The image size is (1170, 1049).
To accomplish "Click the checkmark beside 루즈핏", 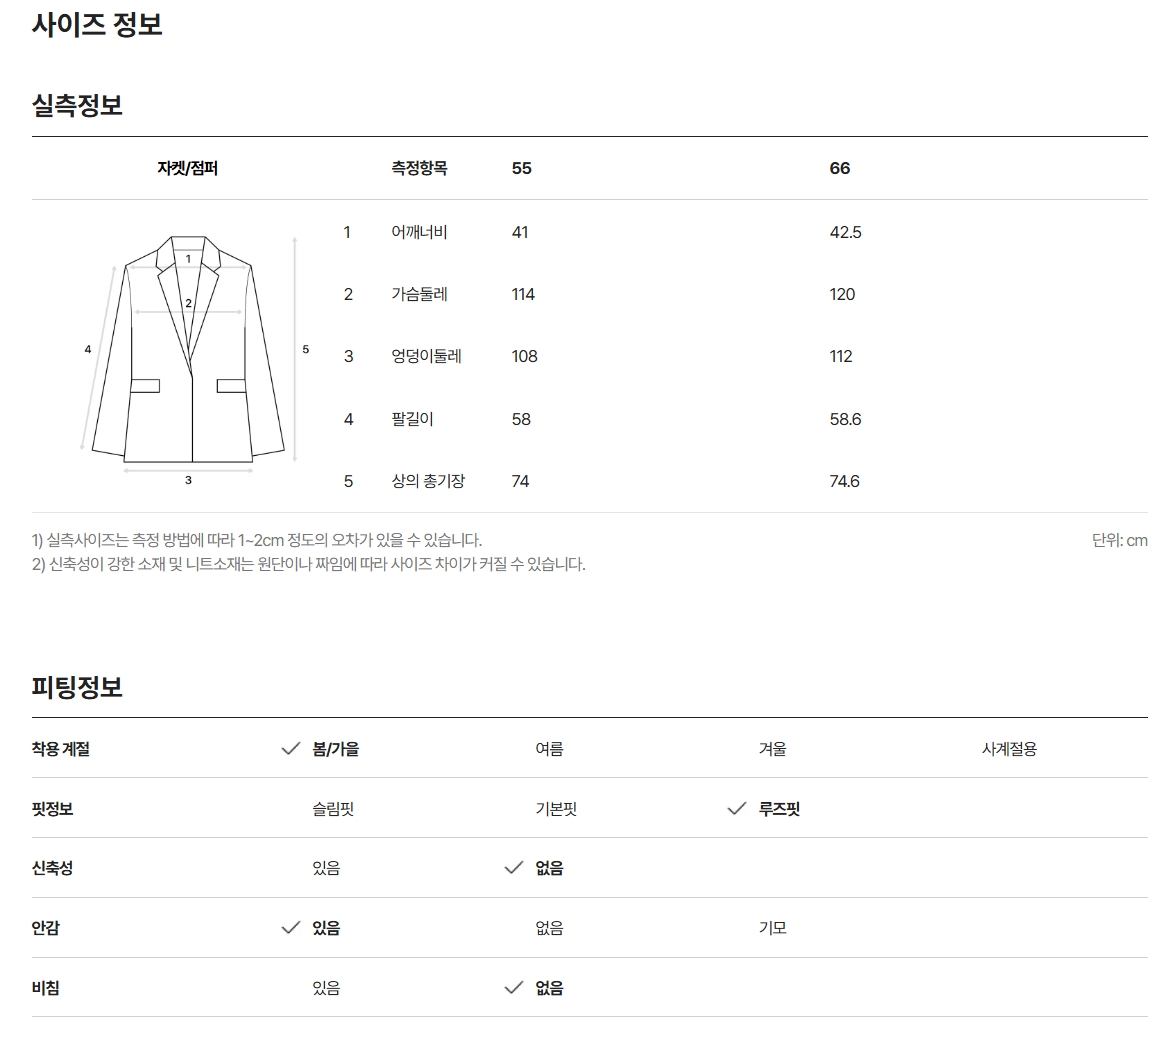I will pyautogui.click(x=736, y=808).
